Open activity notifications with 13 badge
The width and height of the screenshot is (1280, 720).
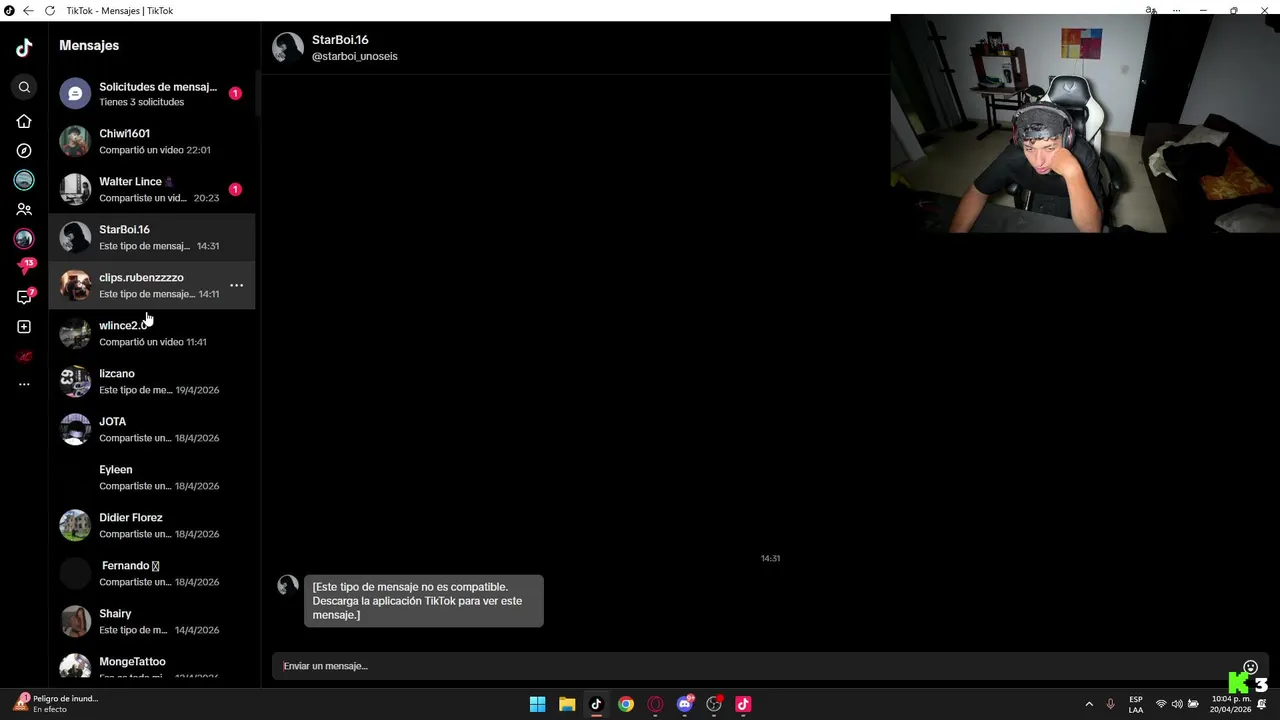(x=24, y=267)
